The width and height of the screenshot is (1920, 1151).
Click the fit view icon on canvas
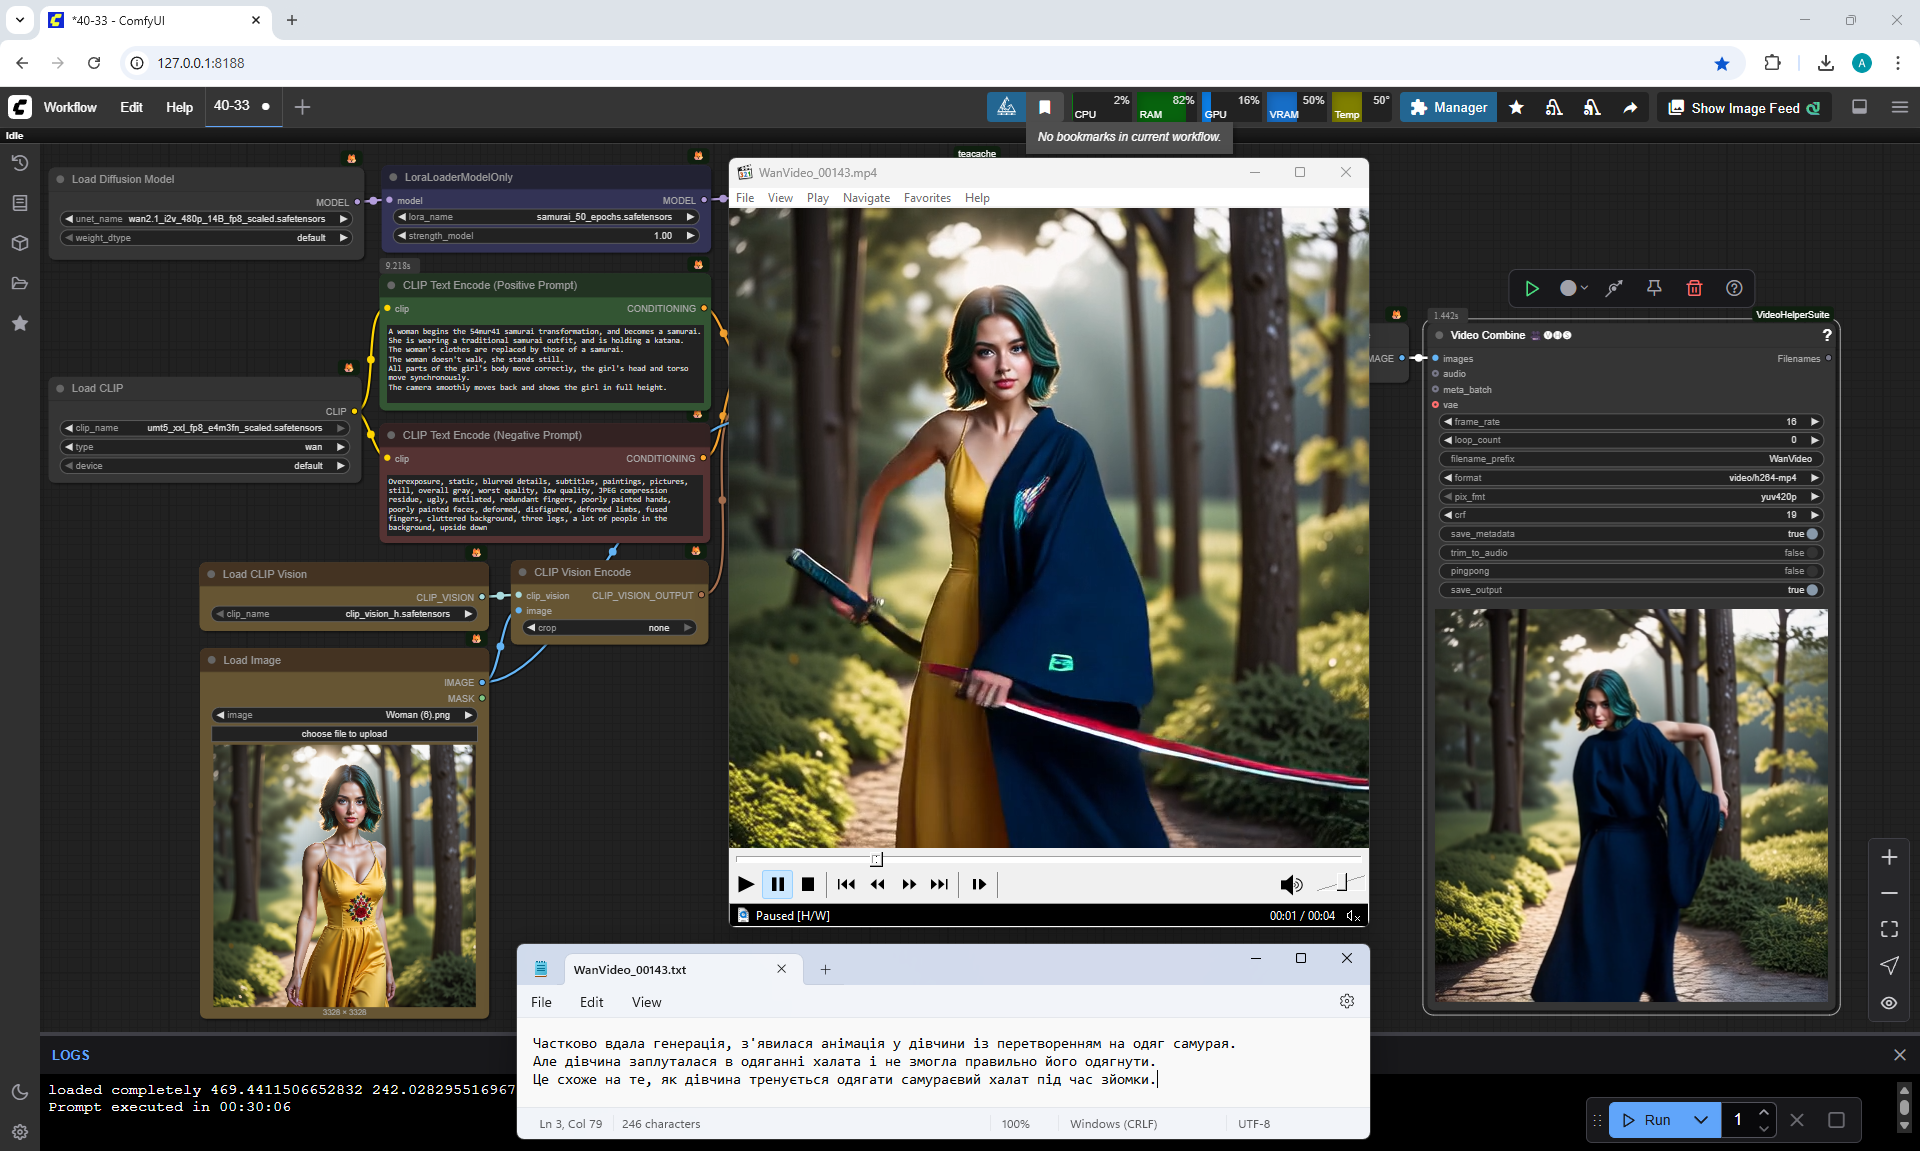coord(1889,929)
